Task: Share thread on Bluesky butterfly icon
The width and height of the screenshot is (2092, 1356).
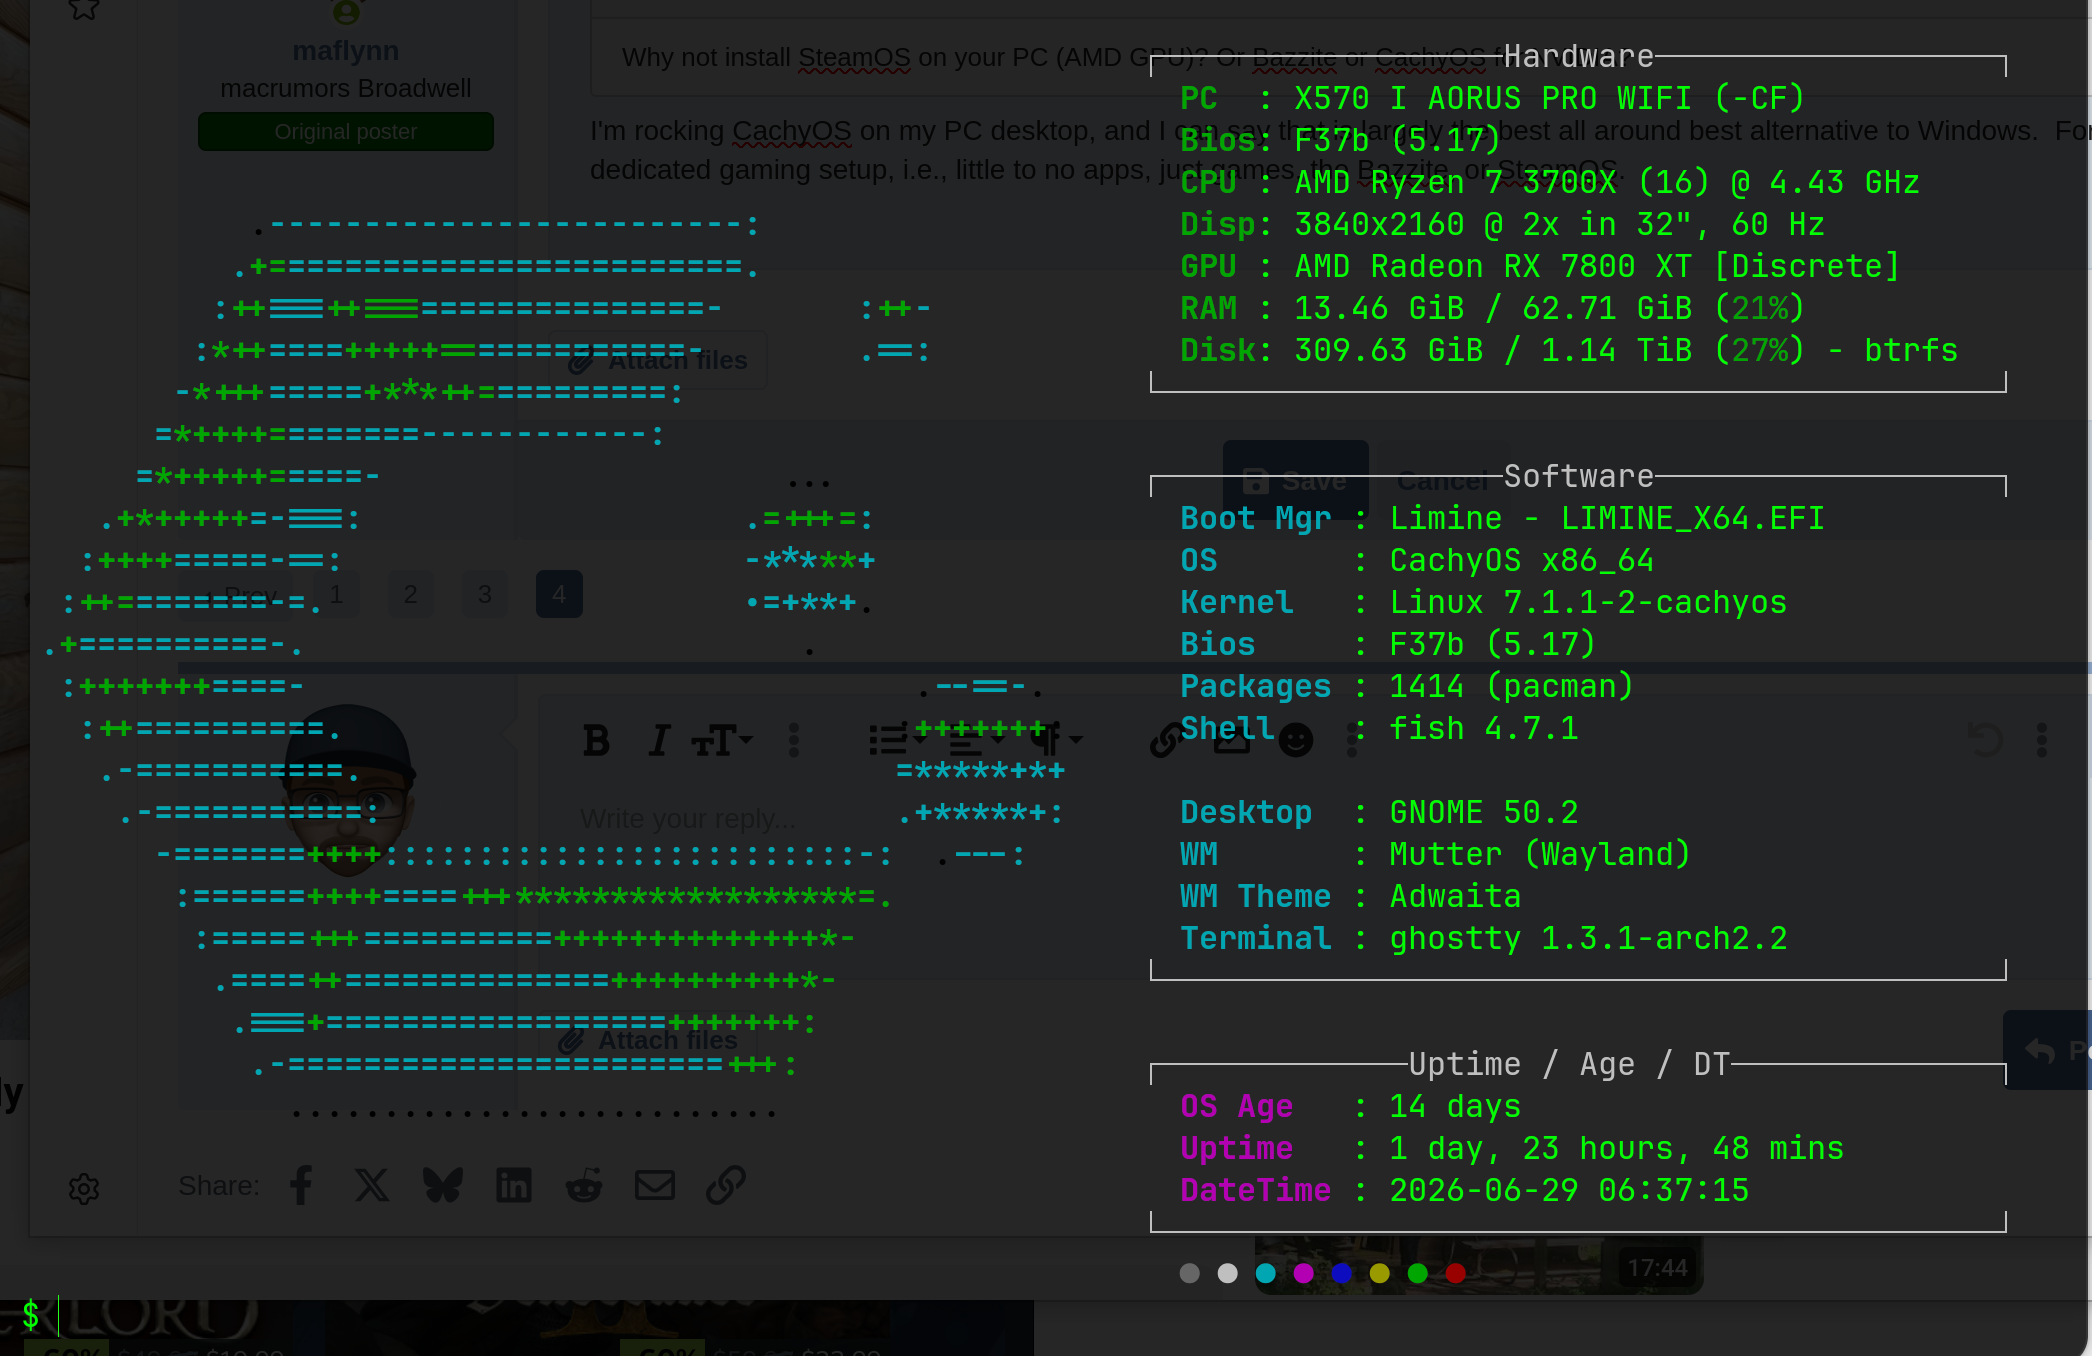Action: (x=443, y=1186)
